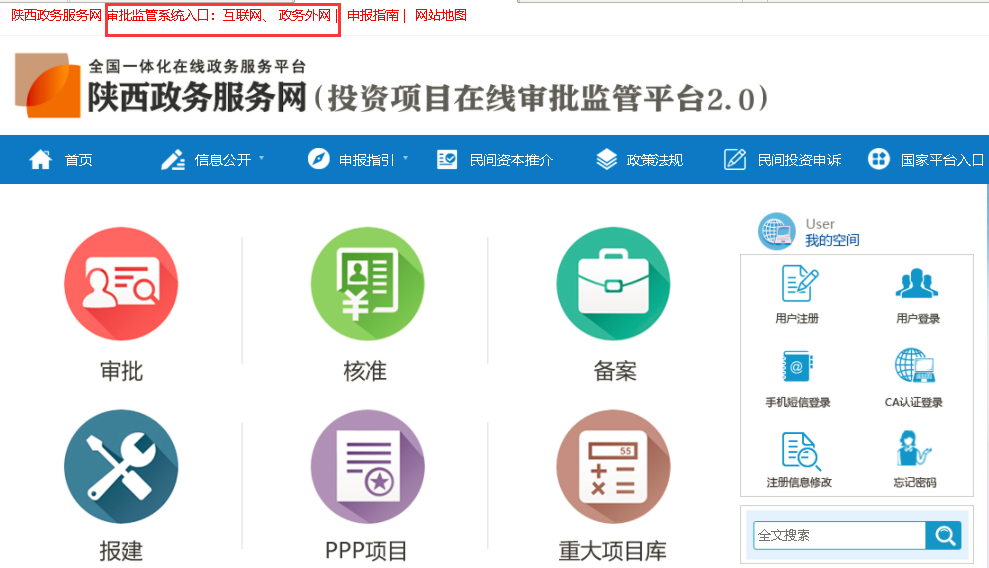Open 信息公开 menu item
The height and width of the screenshot is (568, 989).
223,160
